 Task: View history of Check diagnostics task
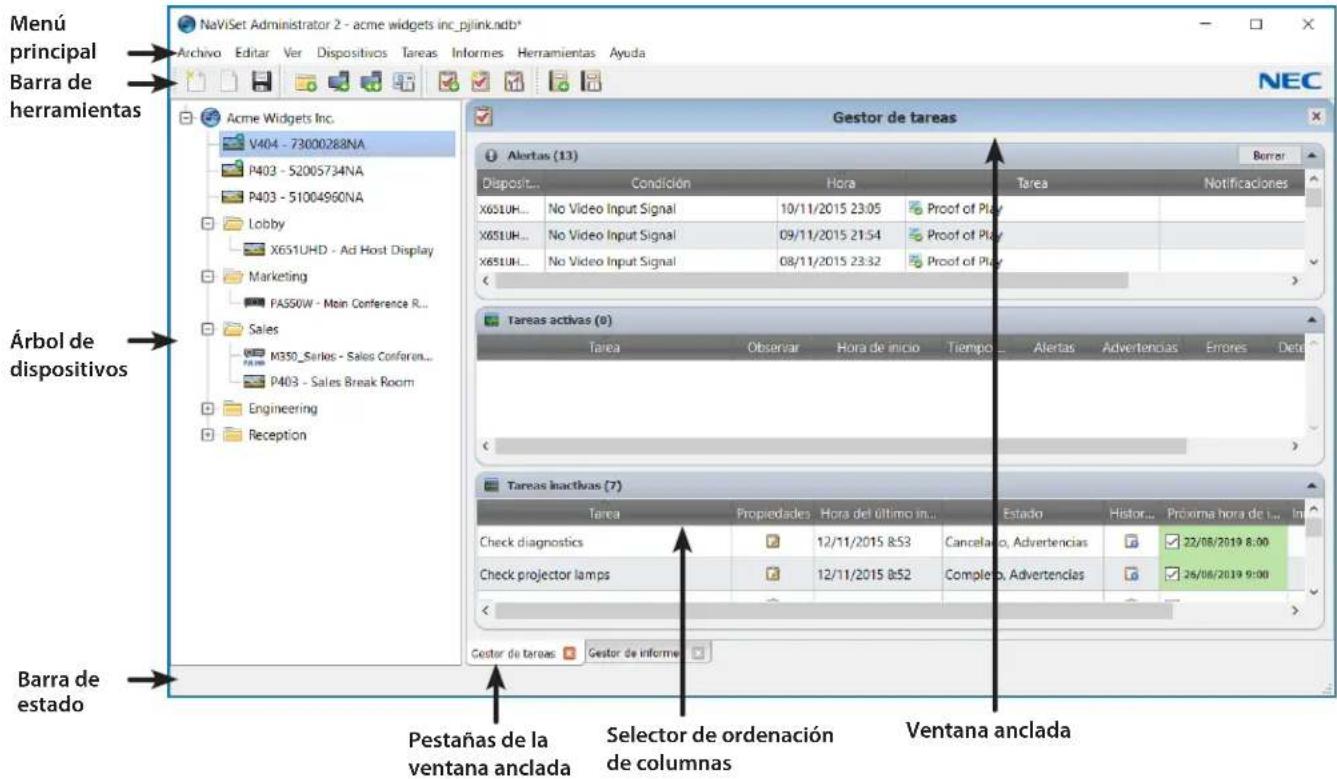coord(1131,541)
